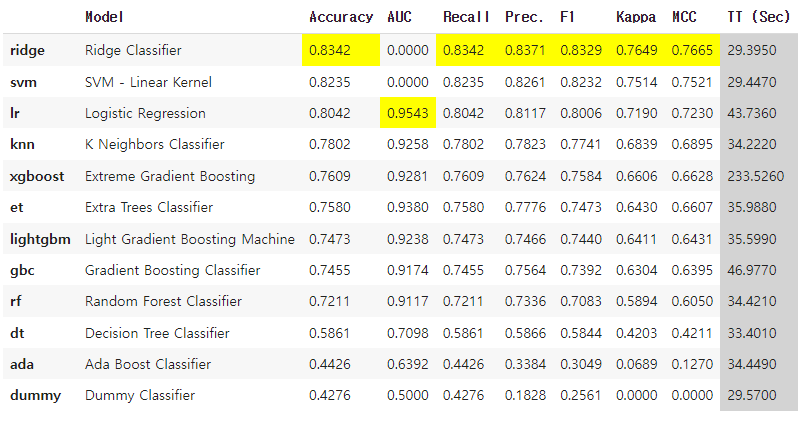Click the ridge row index label
Viewport: 805px width, 424px height.
[27, 50]
